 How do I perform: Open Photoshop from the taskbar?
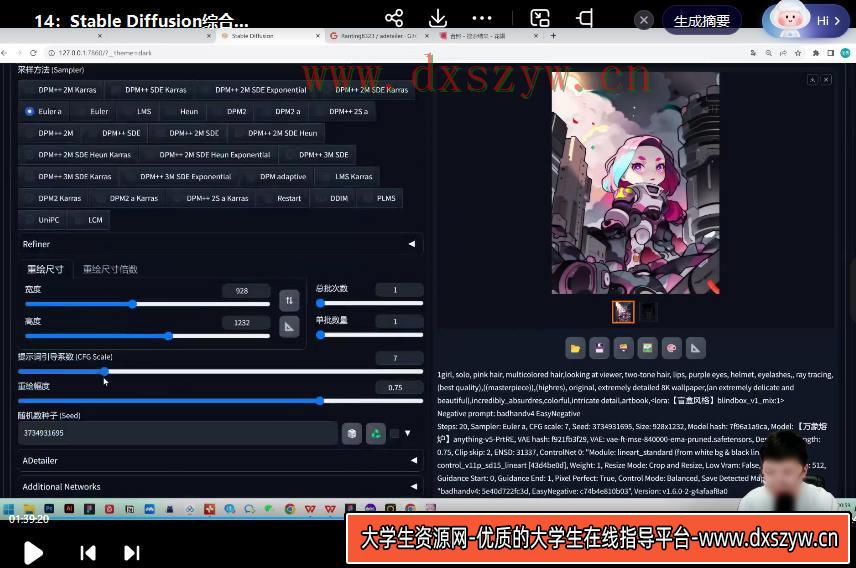[49, 508]
